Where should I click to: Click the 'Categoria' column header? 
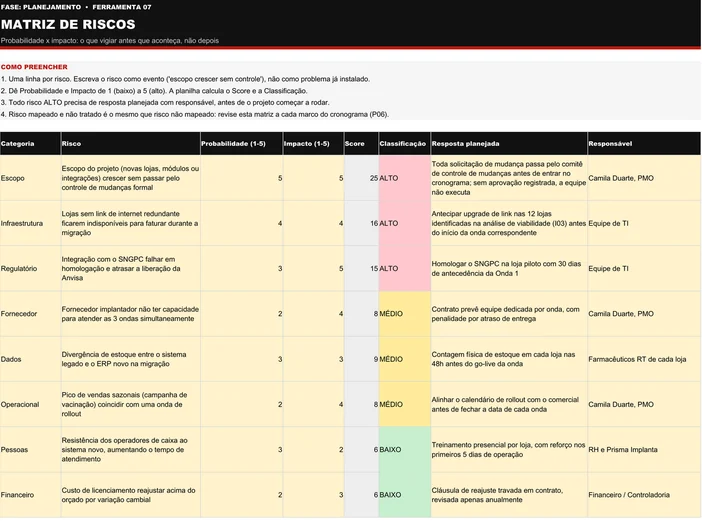(x=30, y=144)
